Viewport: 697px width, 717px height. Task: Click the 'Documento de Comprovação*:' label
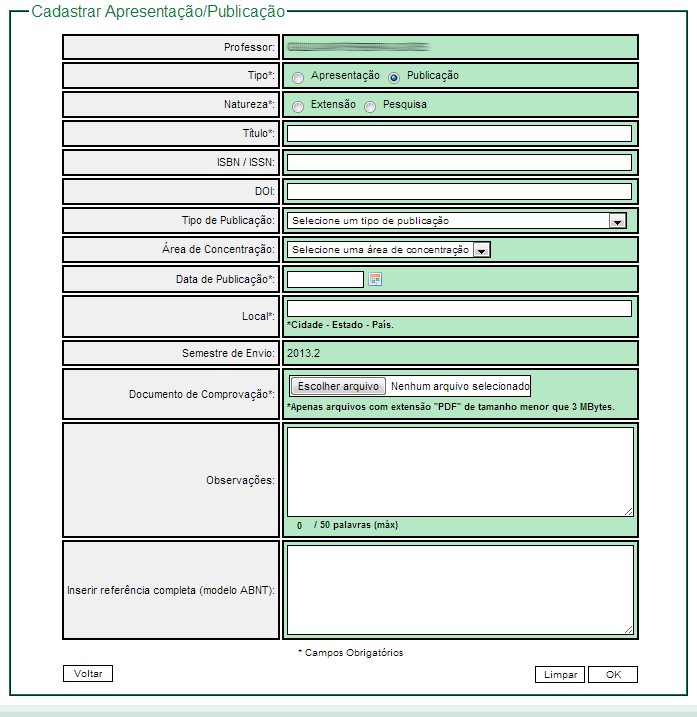coord(202,394)
